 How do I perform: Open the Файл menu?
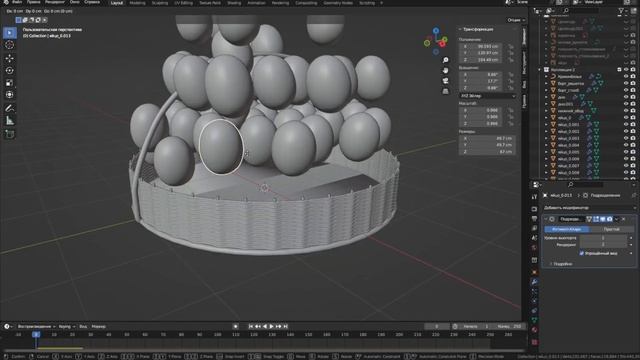17,2
